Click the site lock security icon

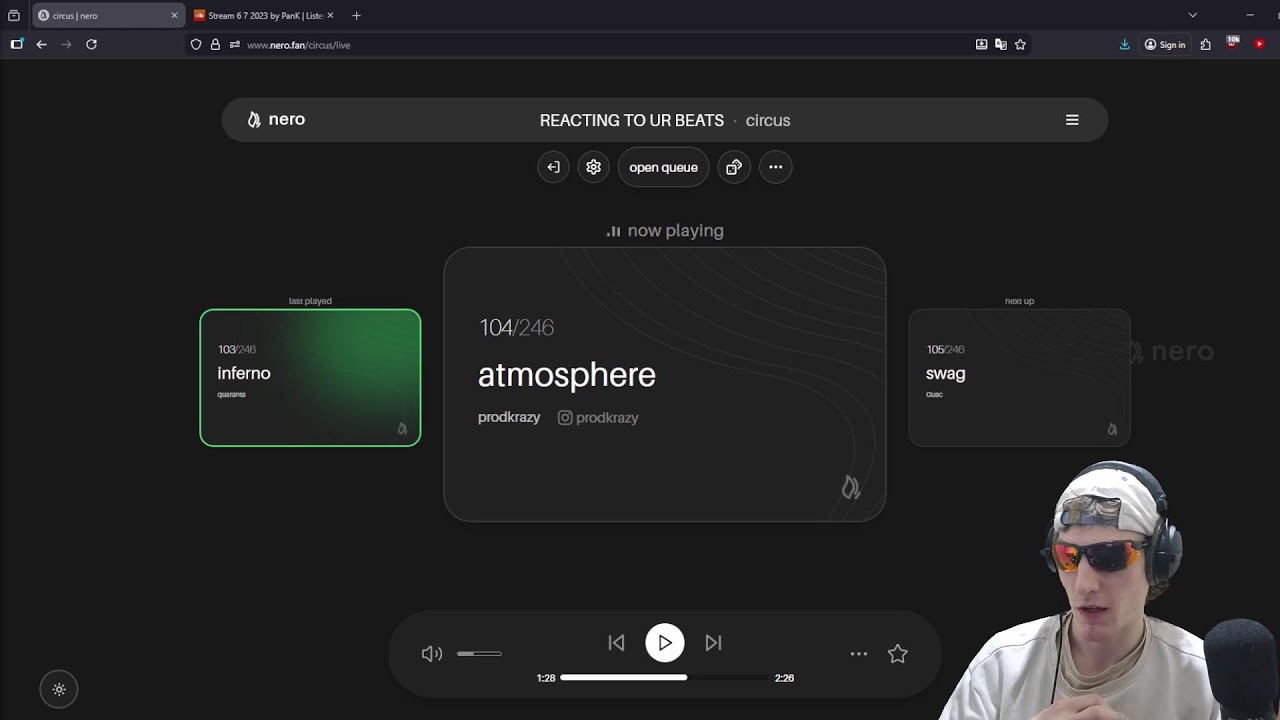click(215, 44)
